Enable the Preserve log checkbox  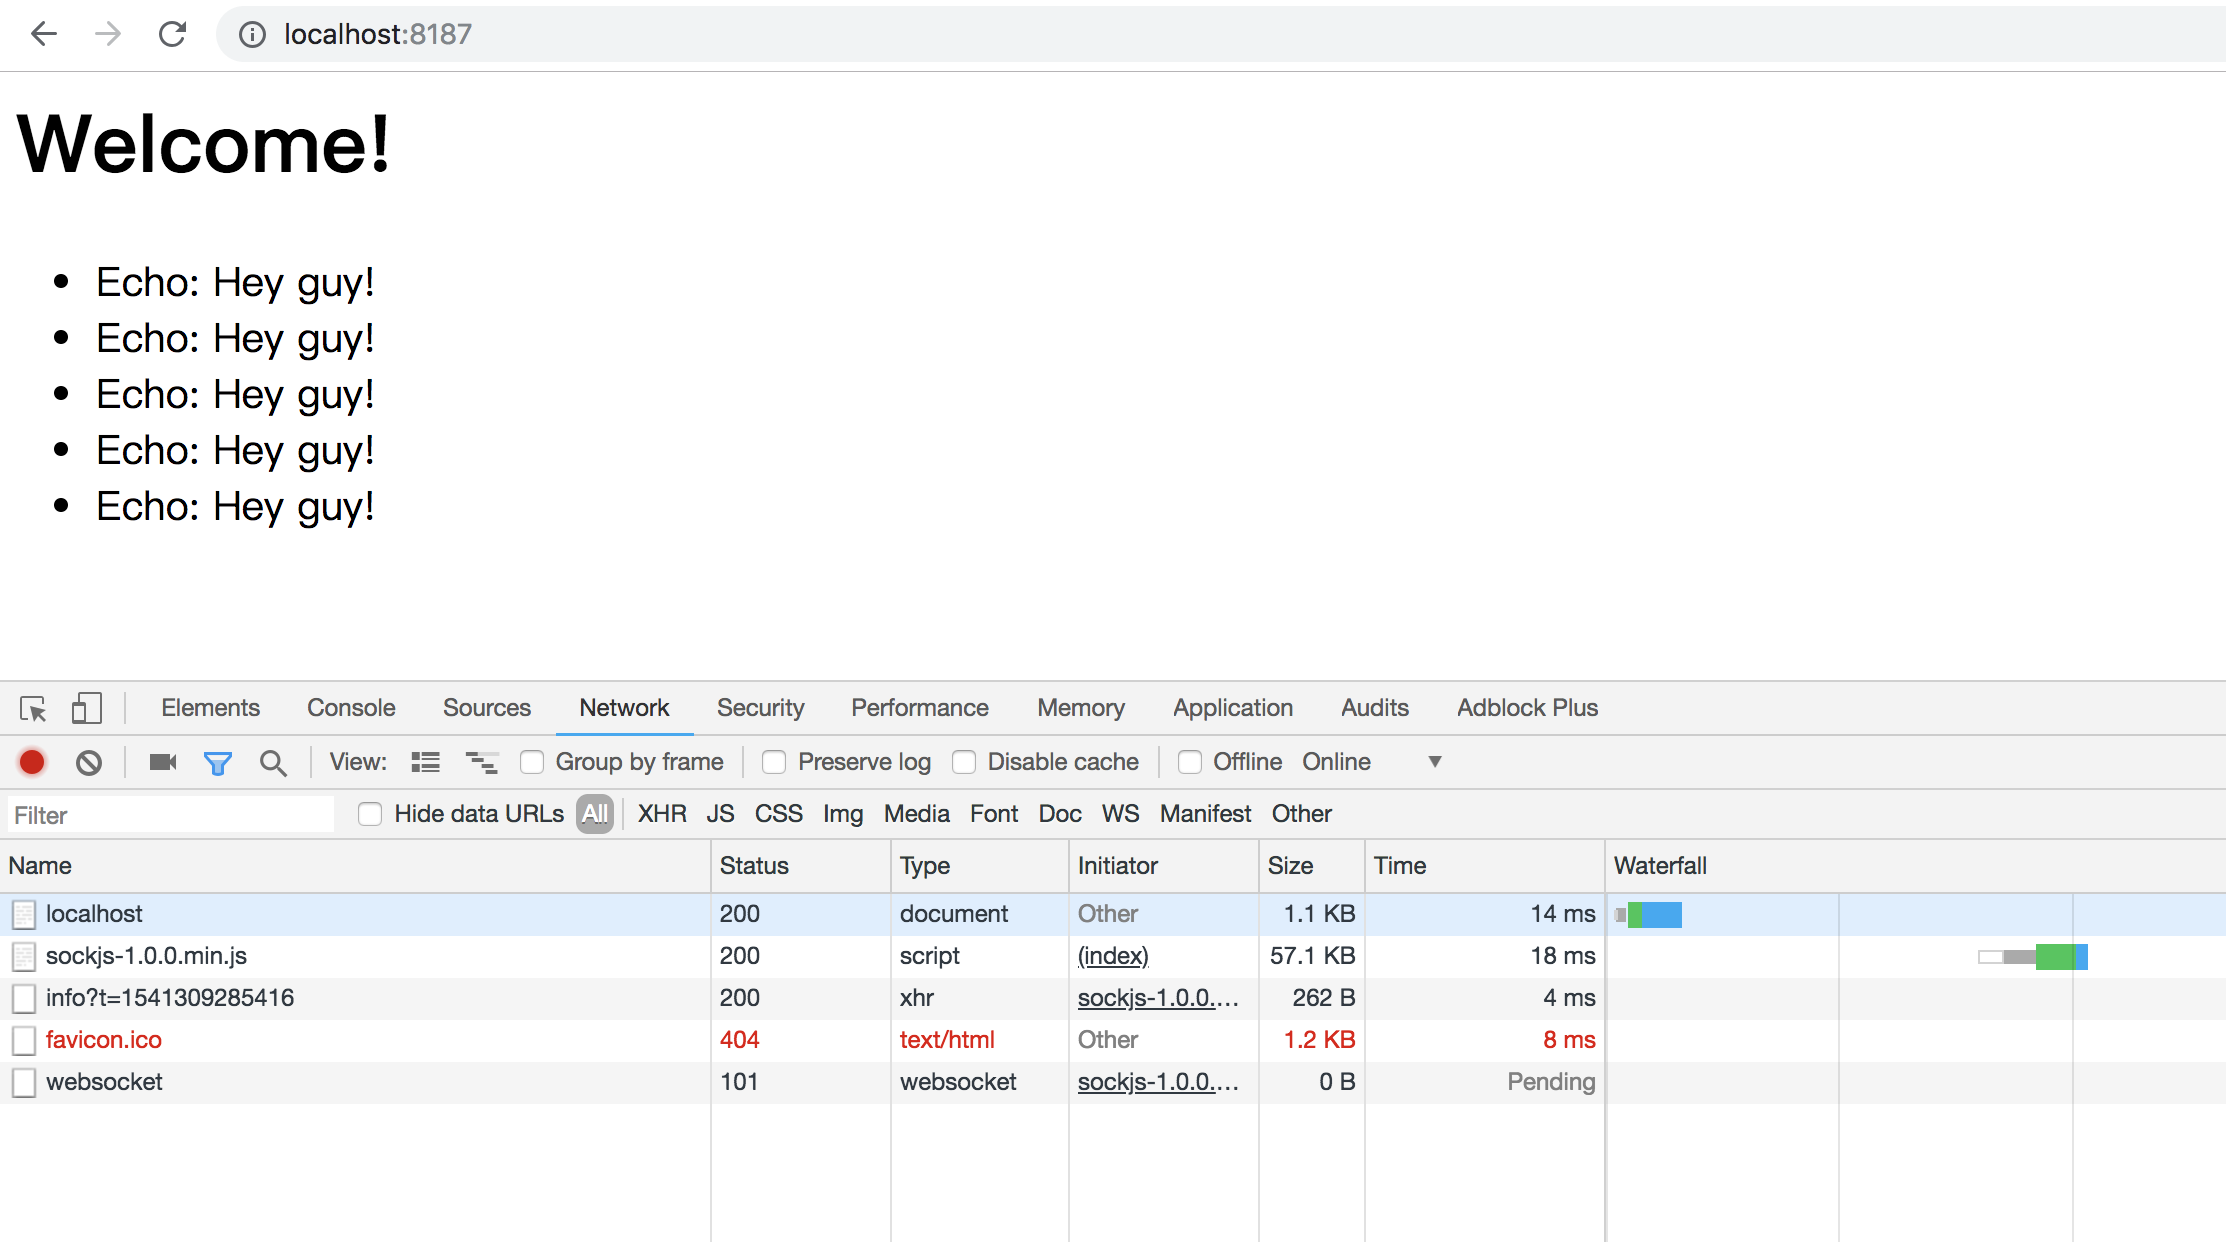(774, 762)
